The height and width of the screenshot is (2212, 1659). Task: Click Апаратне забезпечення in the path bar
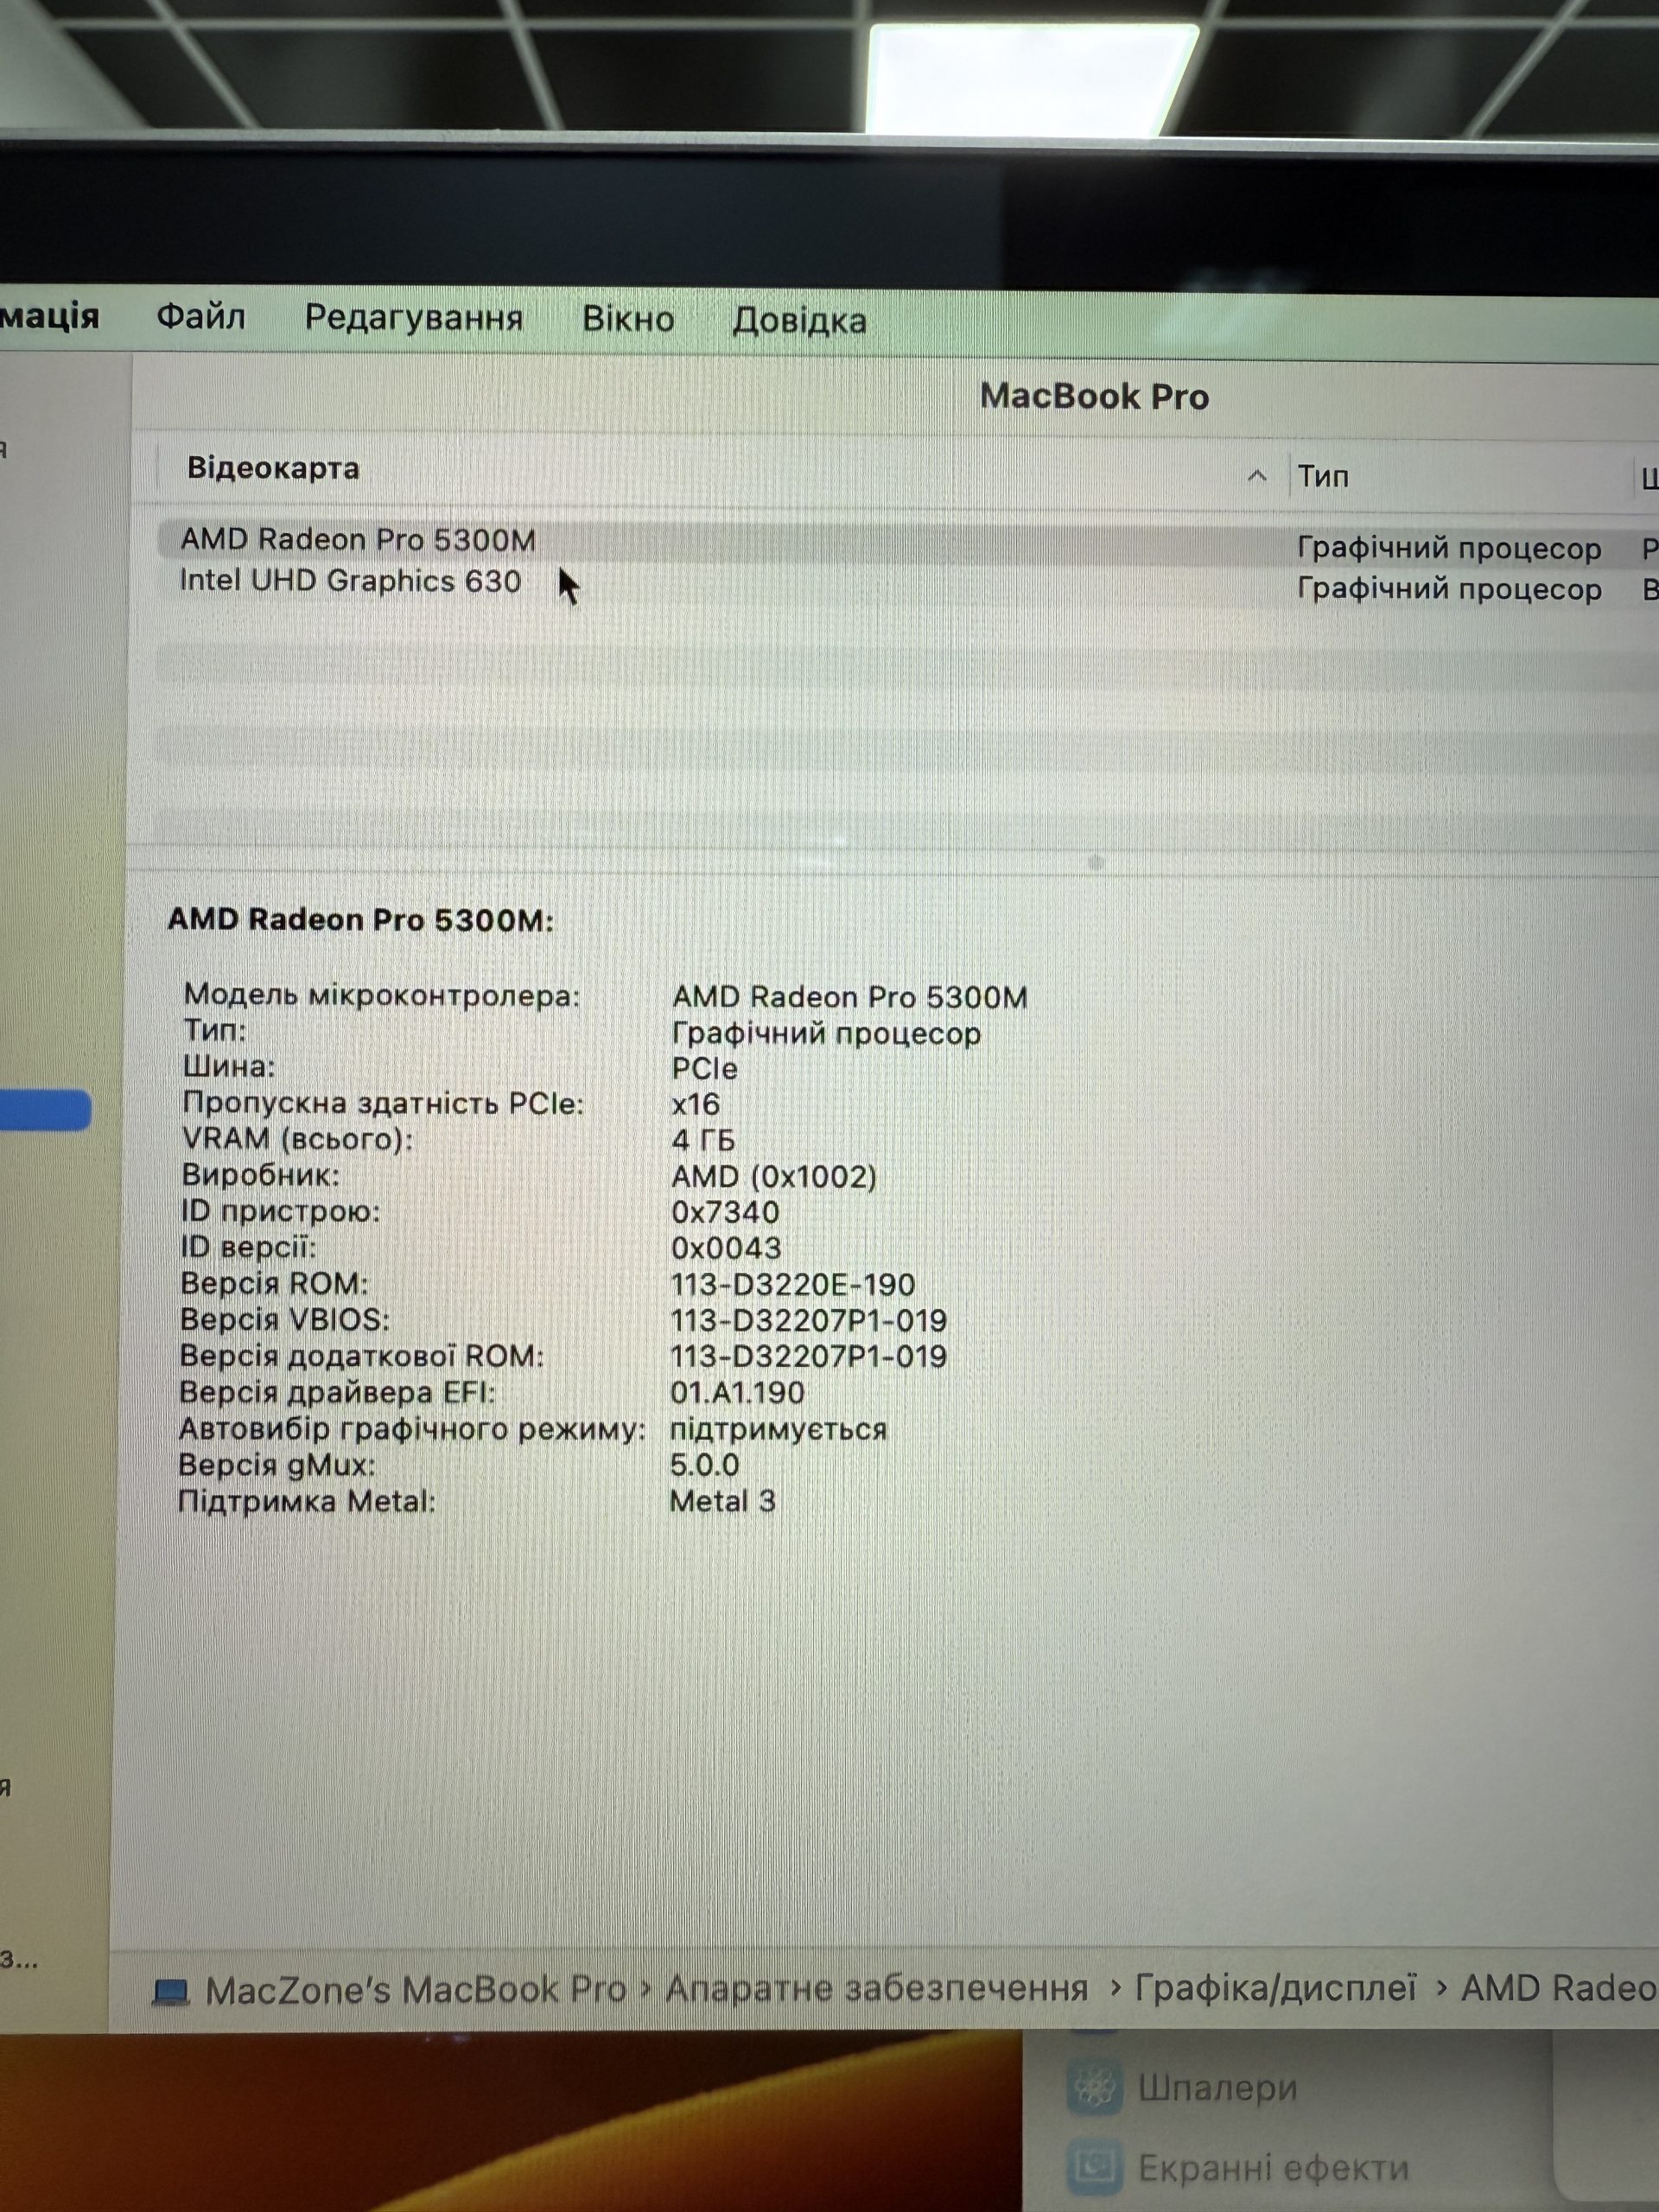877,1988
